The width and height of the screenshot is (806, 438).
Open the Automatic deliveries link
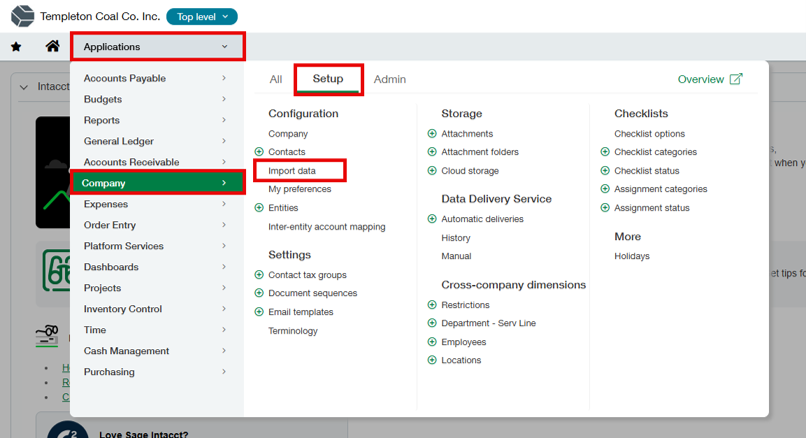click(482, 219)
